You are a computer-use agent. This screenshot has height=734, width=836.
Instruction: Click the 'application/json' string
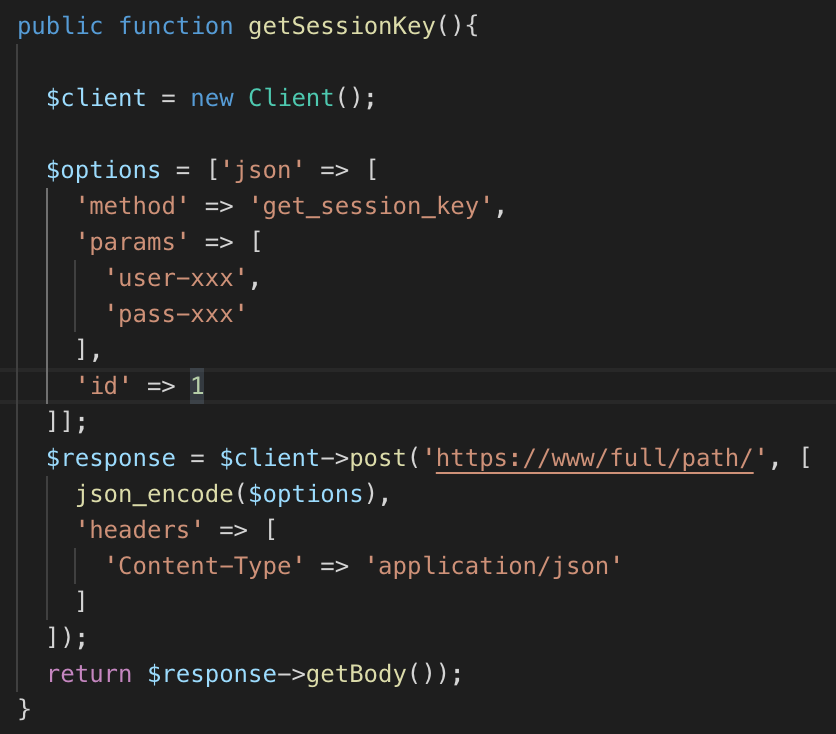coord(494,566)
